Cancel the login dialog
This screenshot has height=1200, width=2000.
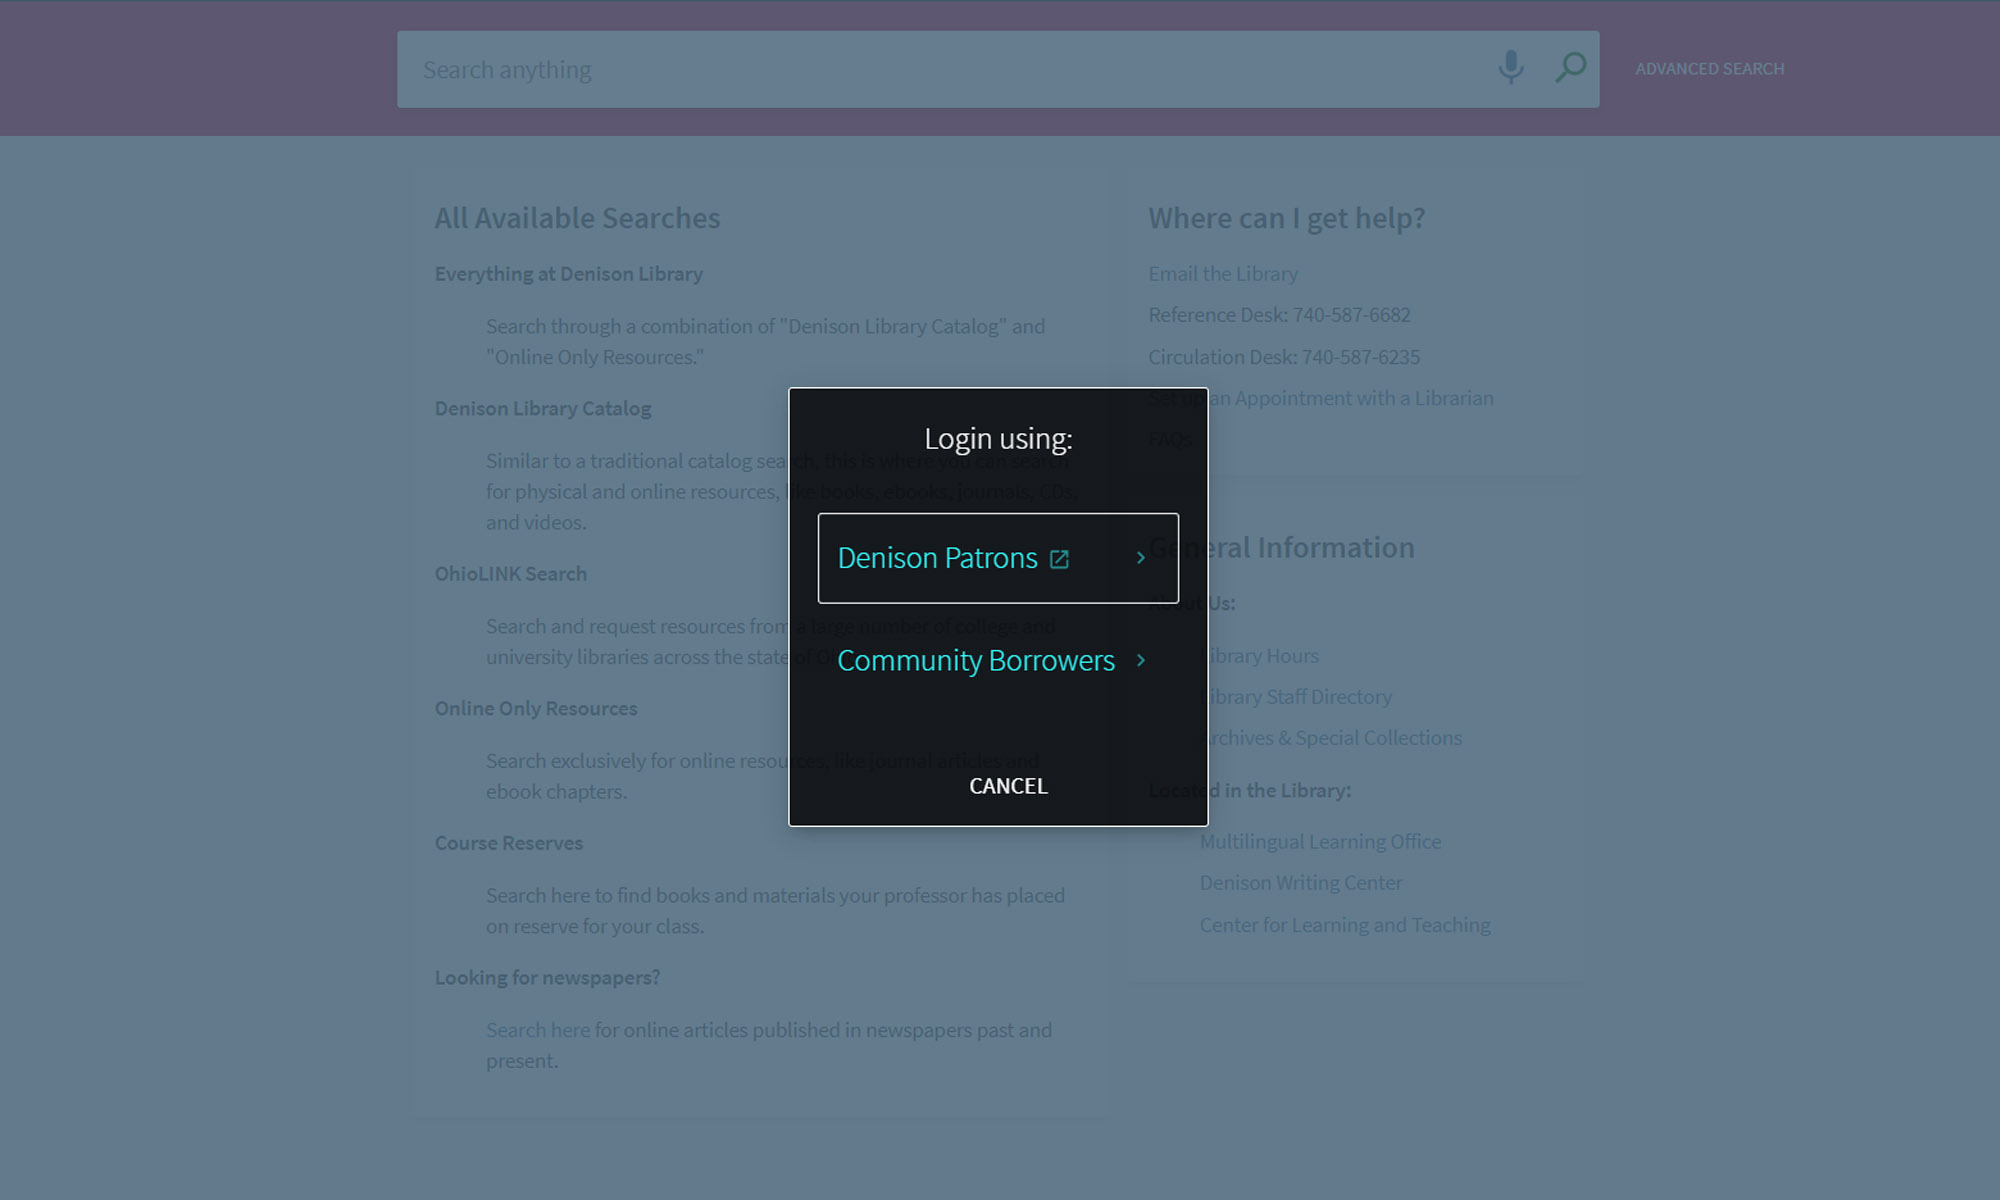1008,786
